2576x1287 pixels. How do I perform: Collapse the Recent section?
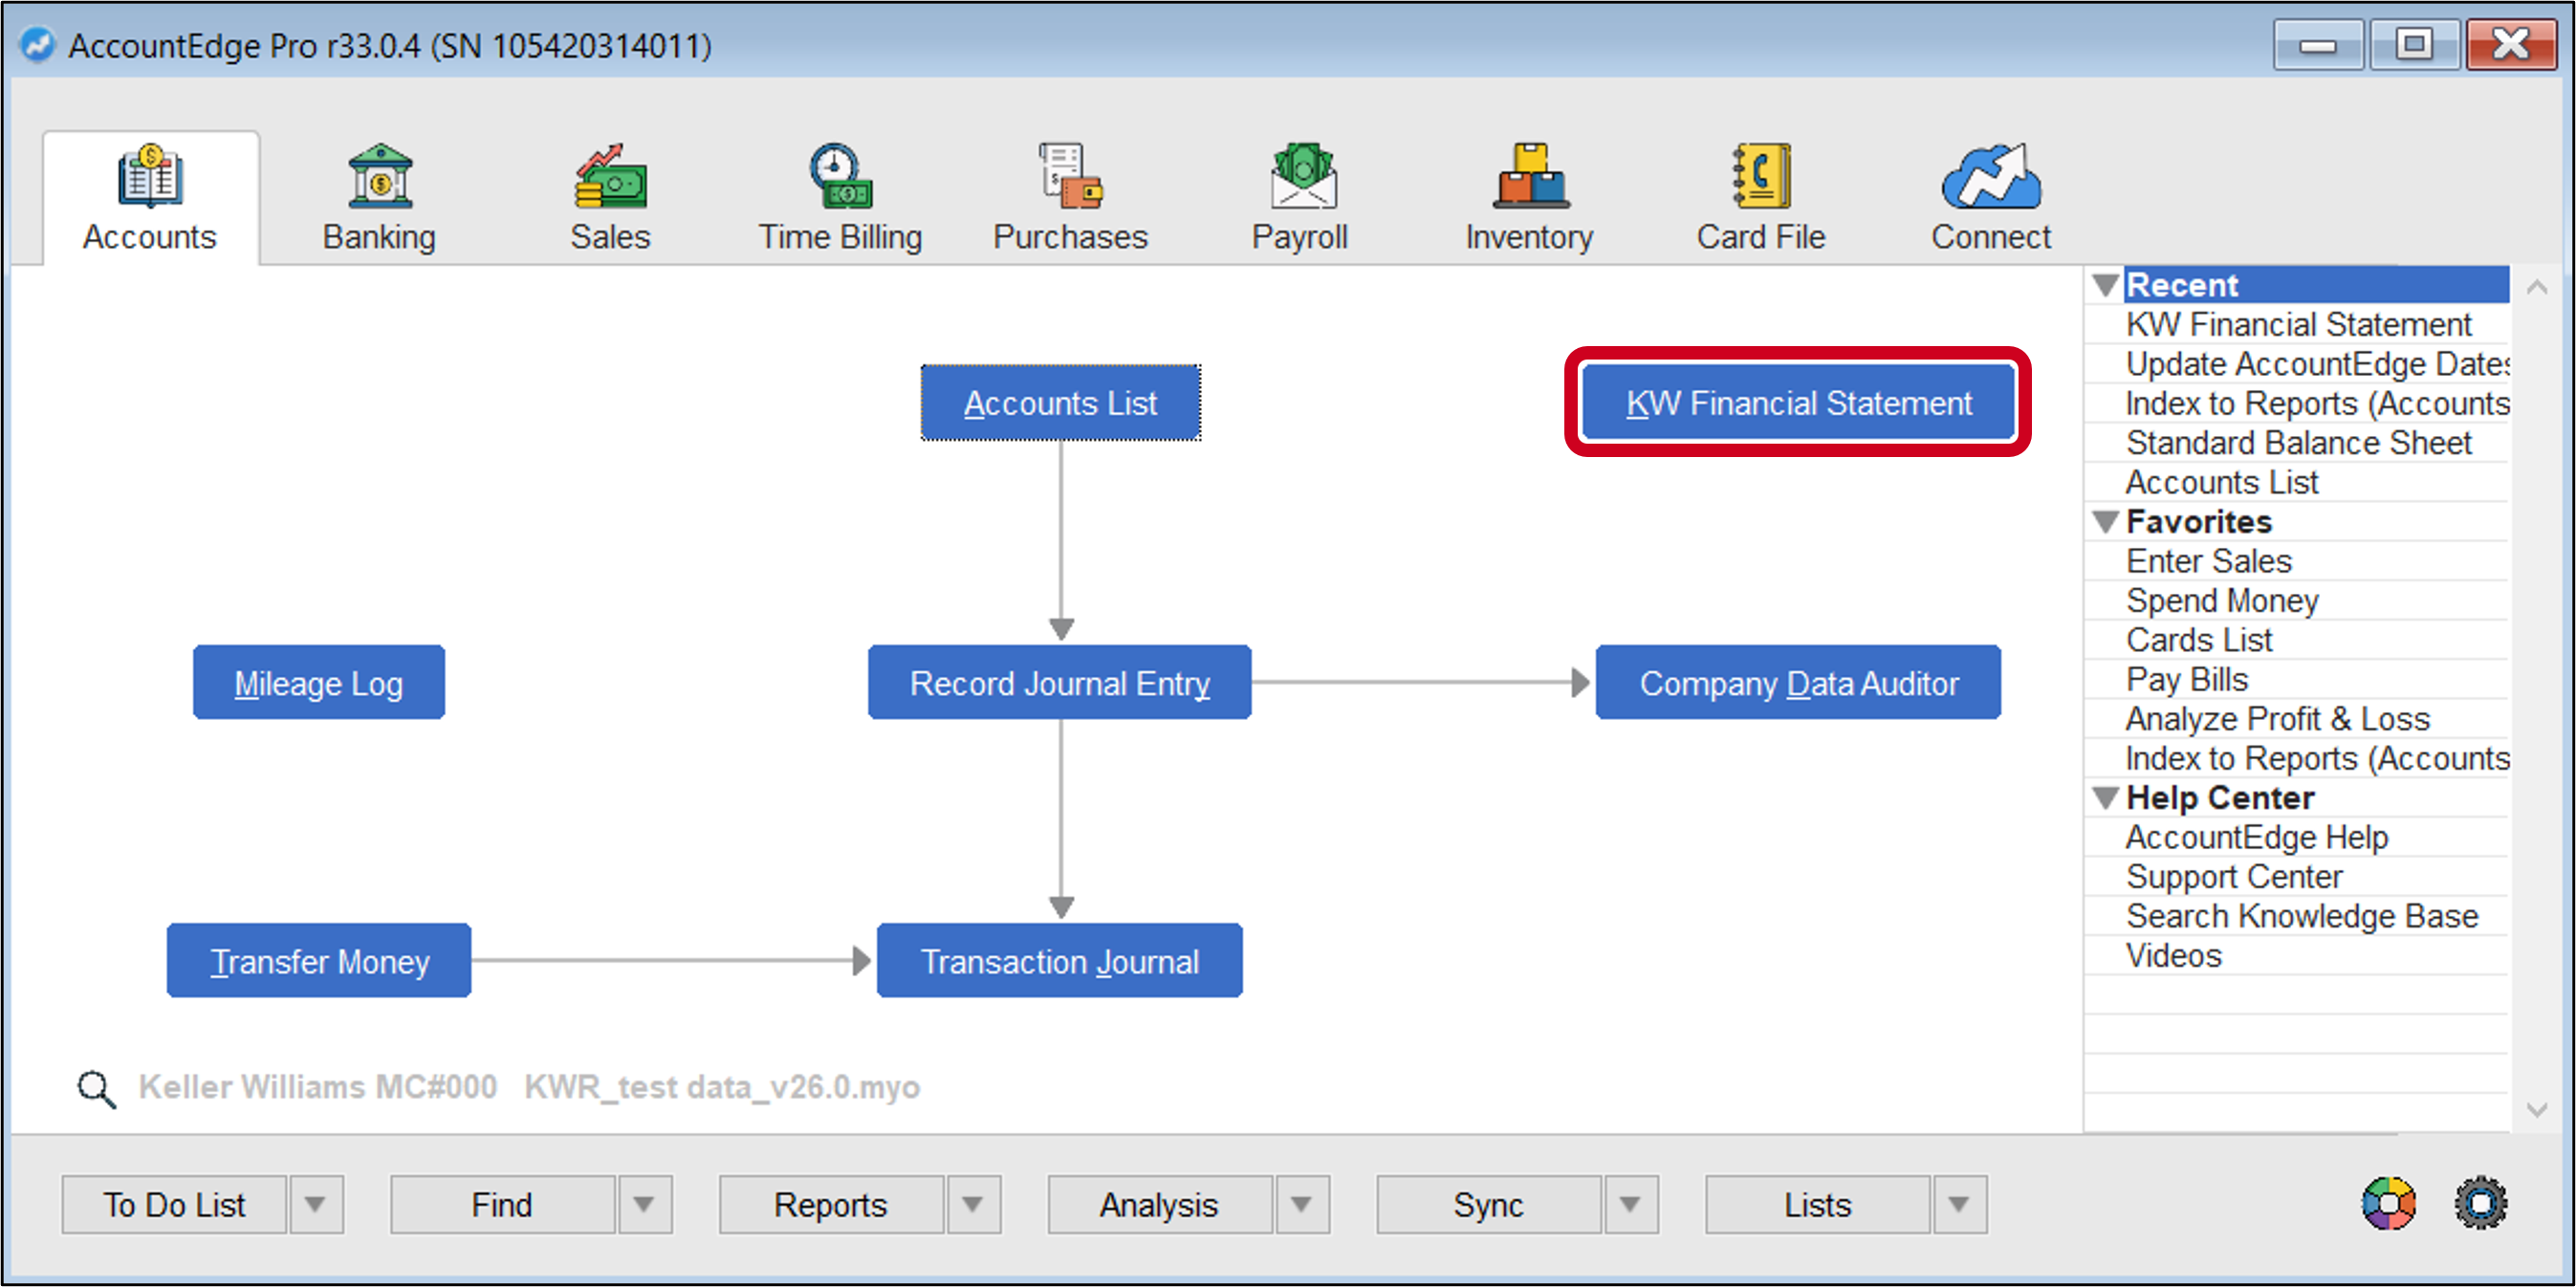(x=2106, y=284)
